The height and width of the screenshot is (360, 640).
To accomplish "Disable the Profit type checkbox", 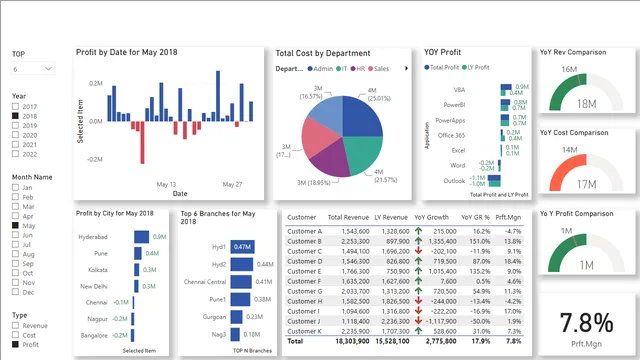I will pos(16,344).
